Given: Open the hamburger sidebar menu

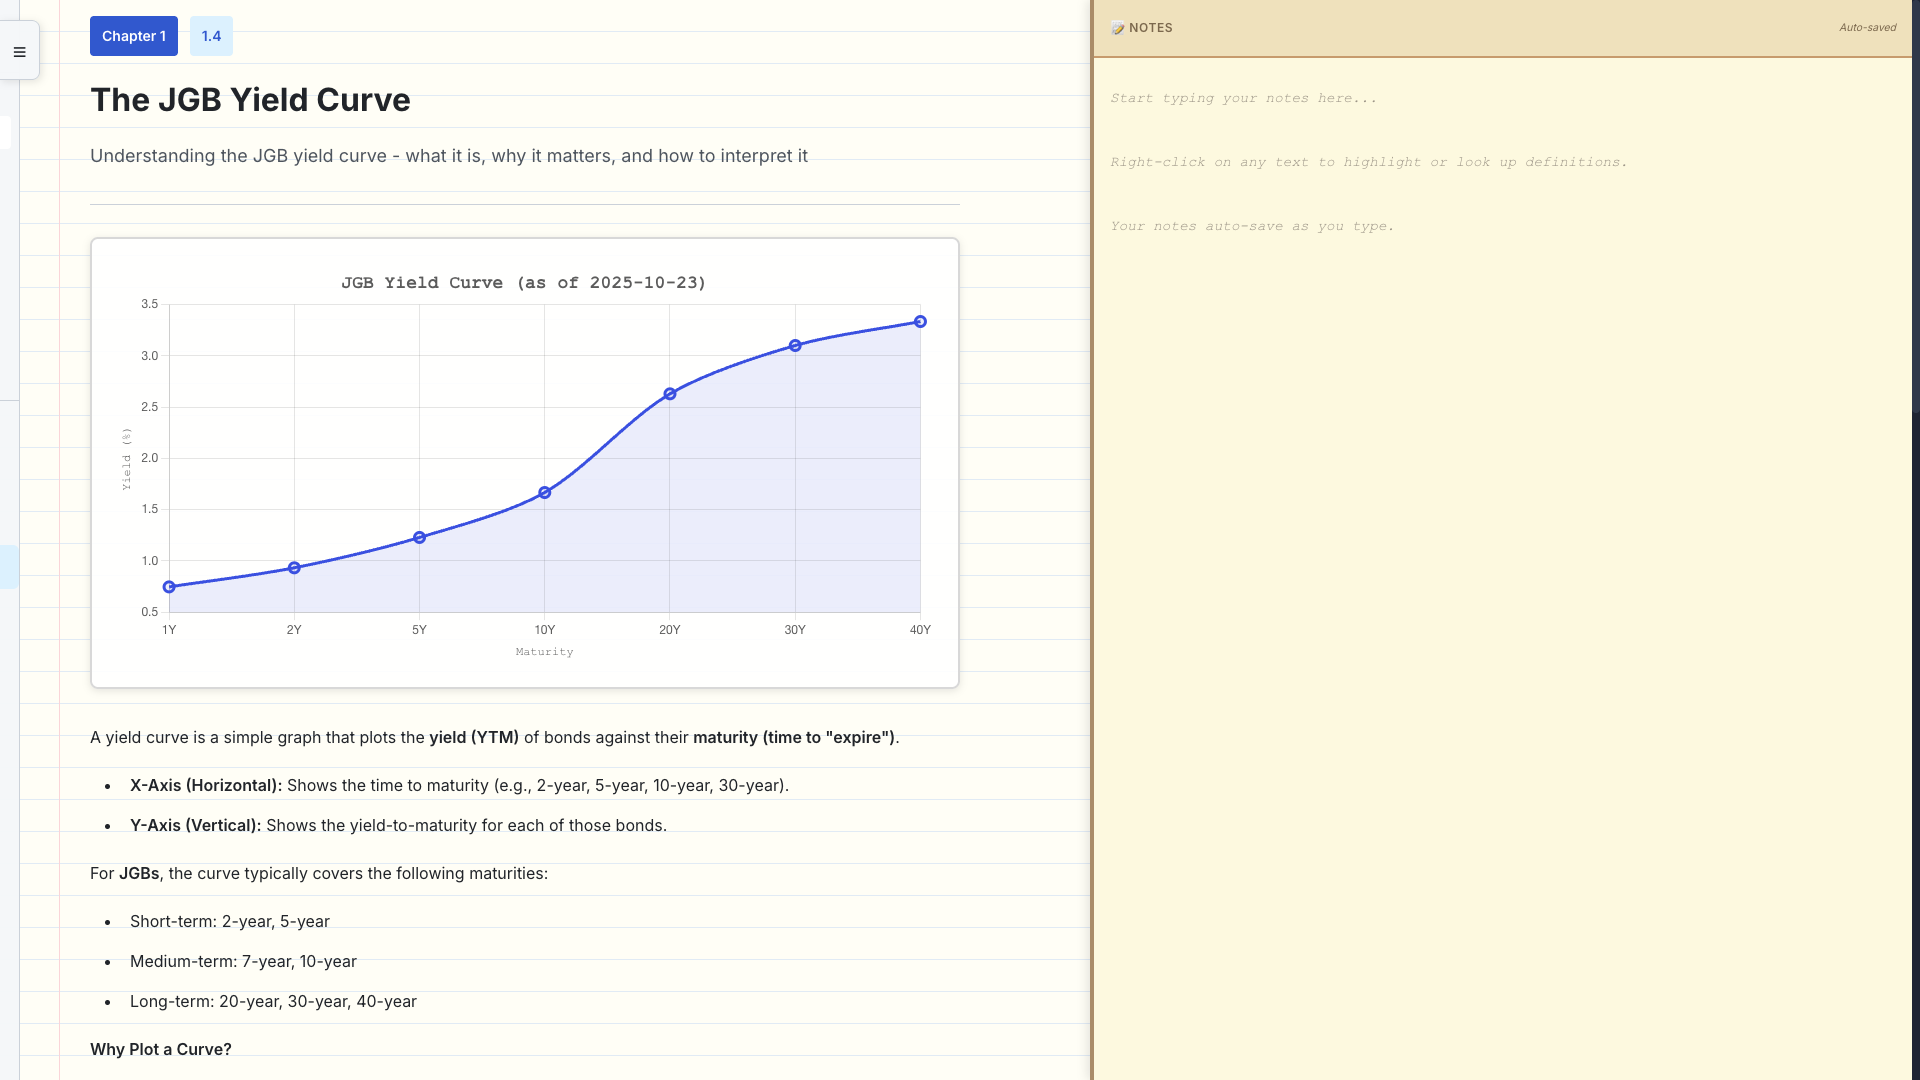Looking at the screenshot, I should coord(19,52).
